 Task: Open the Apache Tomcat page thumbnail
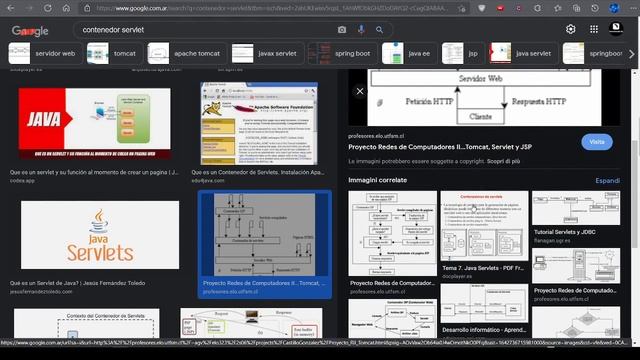259,124
